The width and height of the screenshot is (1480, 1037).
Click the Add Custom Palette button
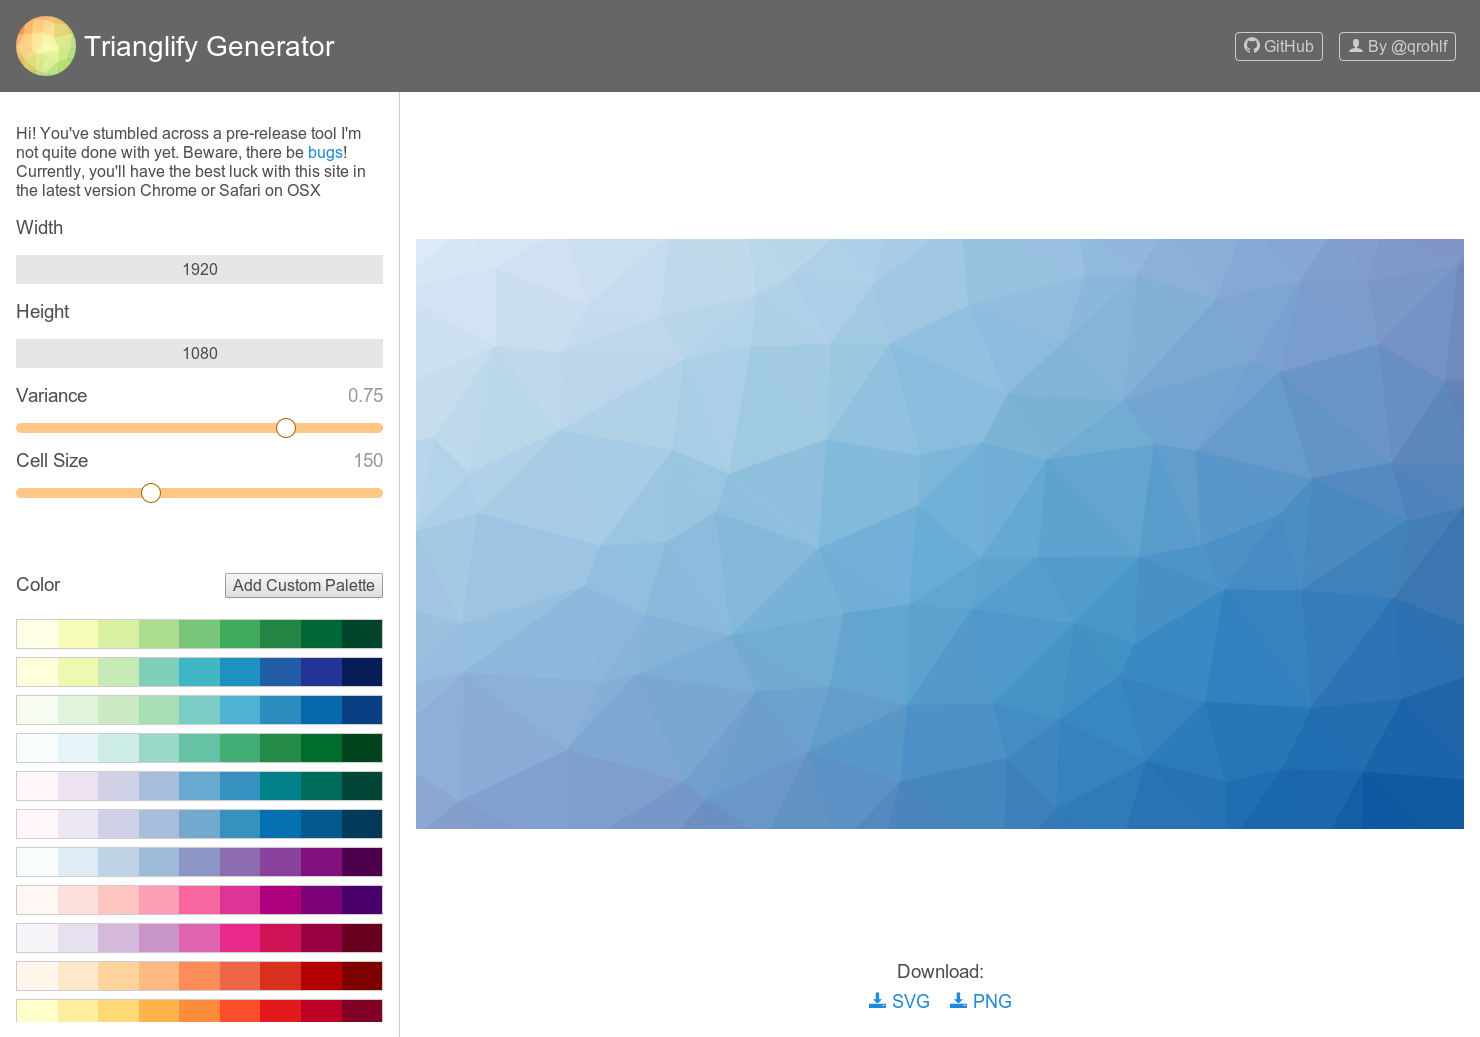tap(303, 585)
